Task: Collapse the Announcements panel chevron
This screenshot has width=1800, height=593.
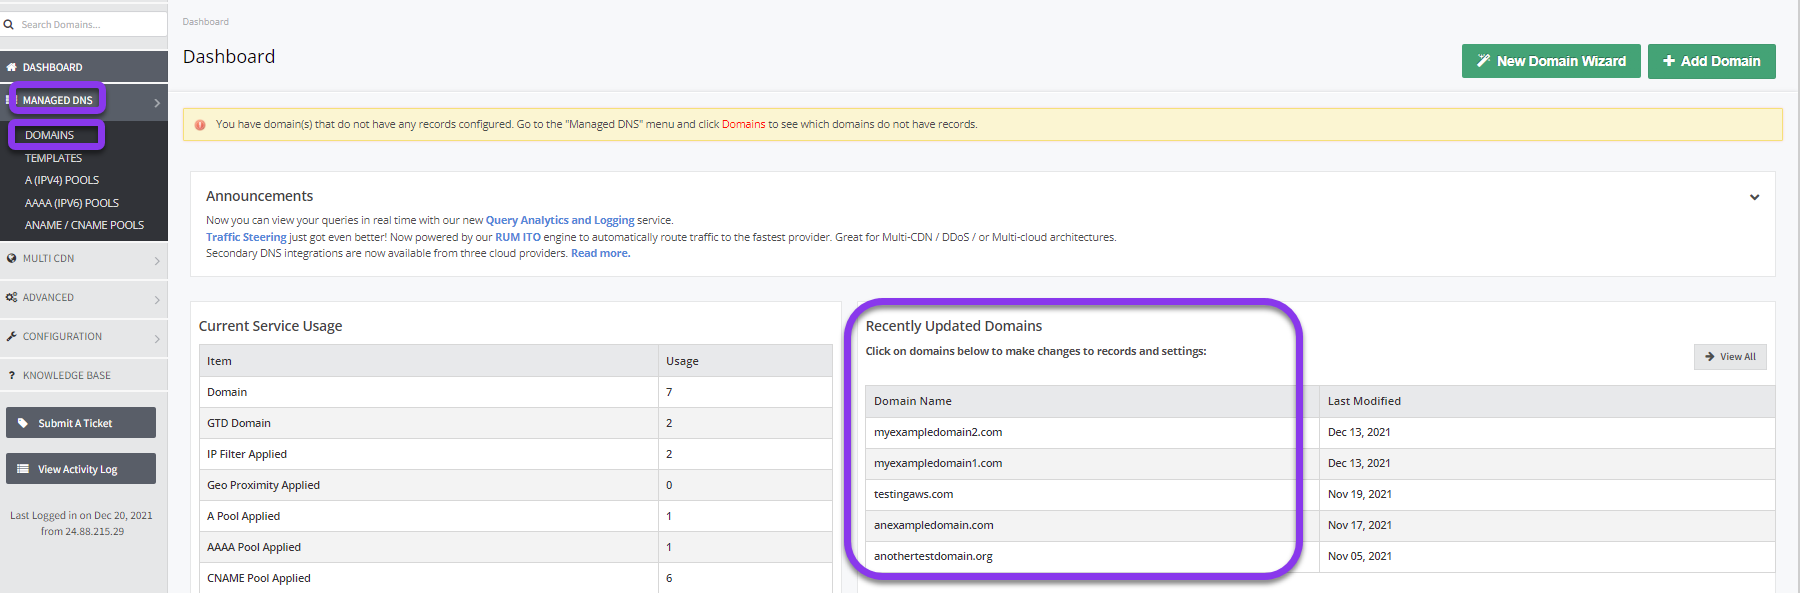Action: pyautogui.click(x=1754, y=197)
